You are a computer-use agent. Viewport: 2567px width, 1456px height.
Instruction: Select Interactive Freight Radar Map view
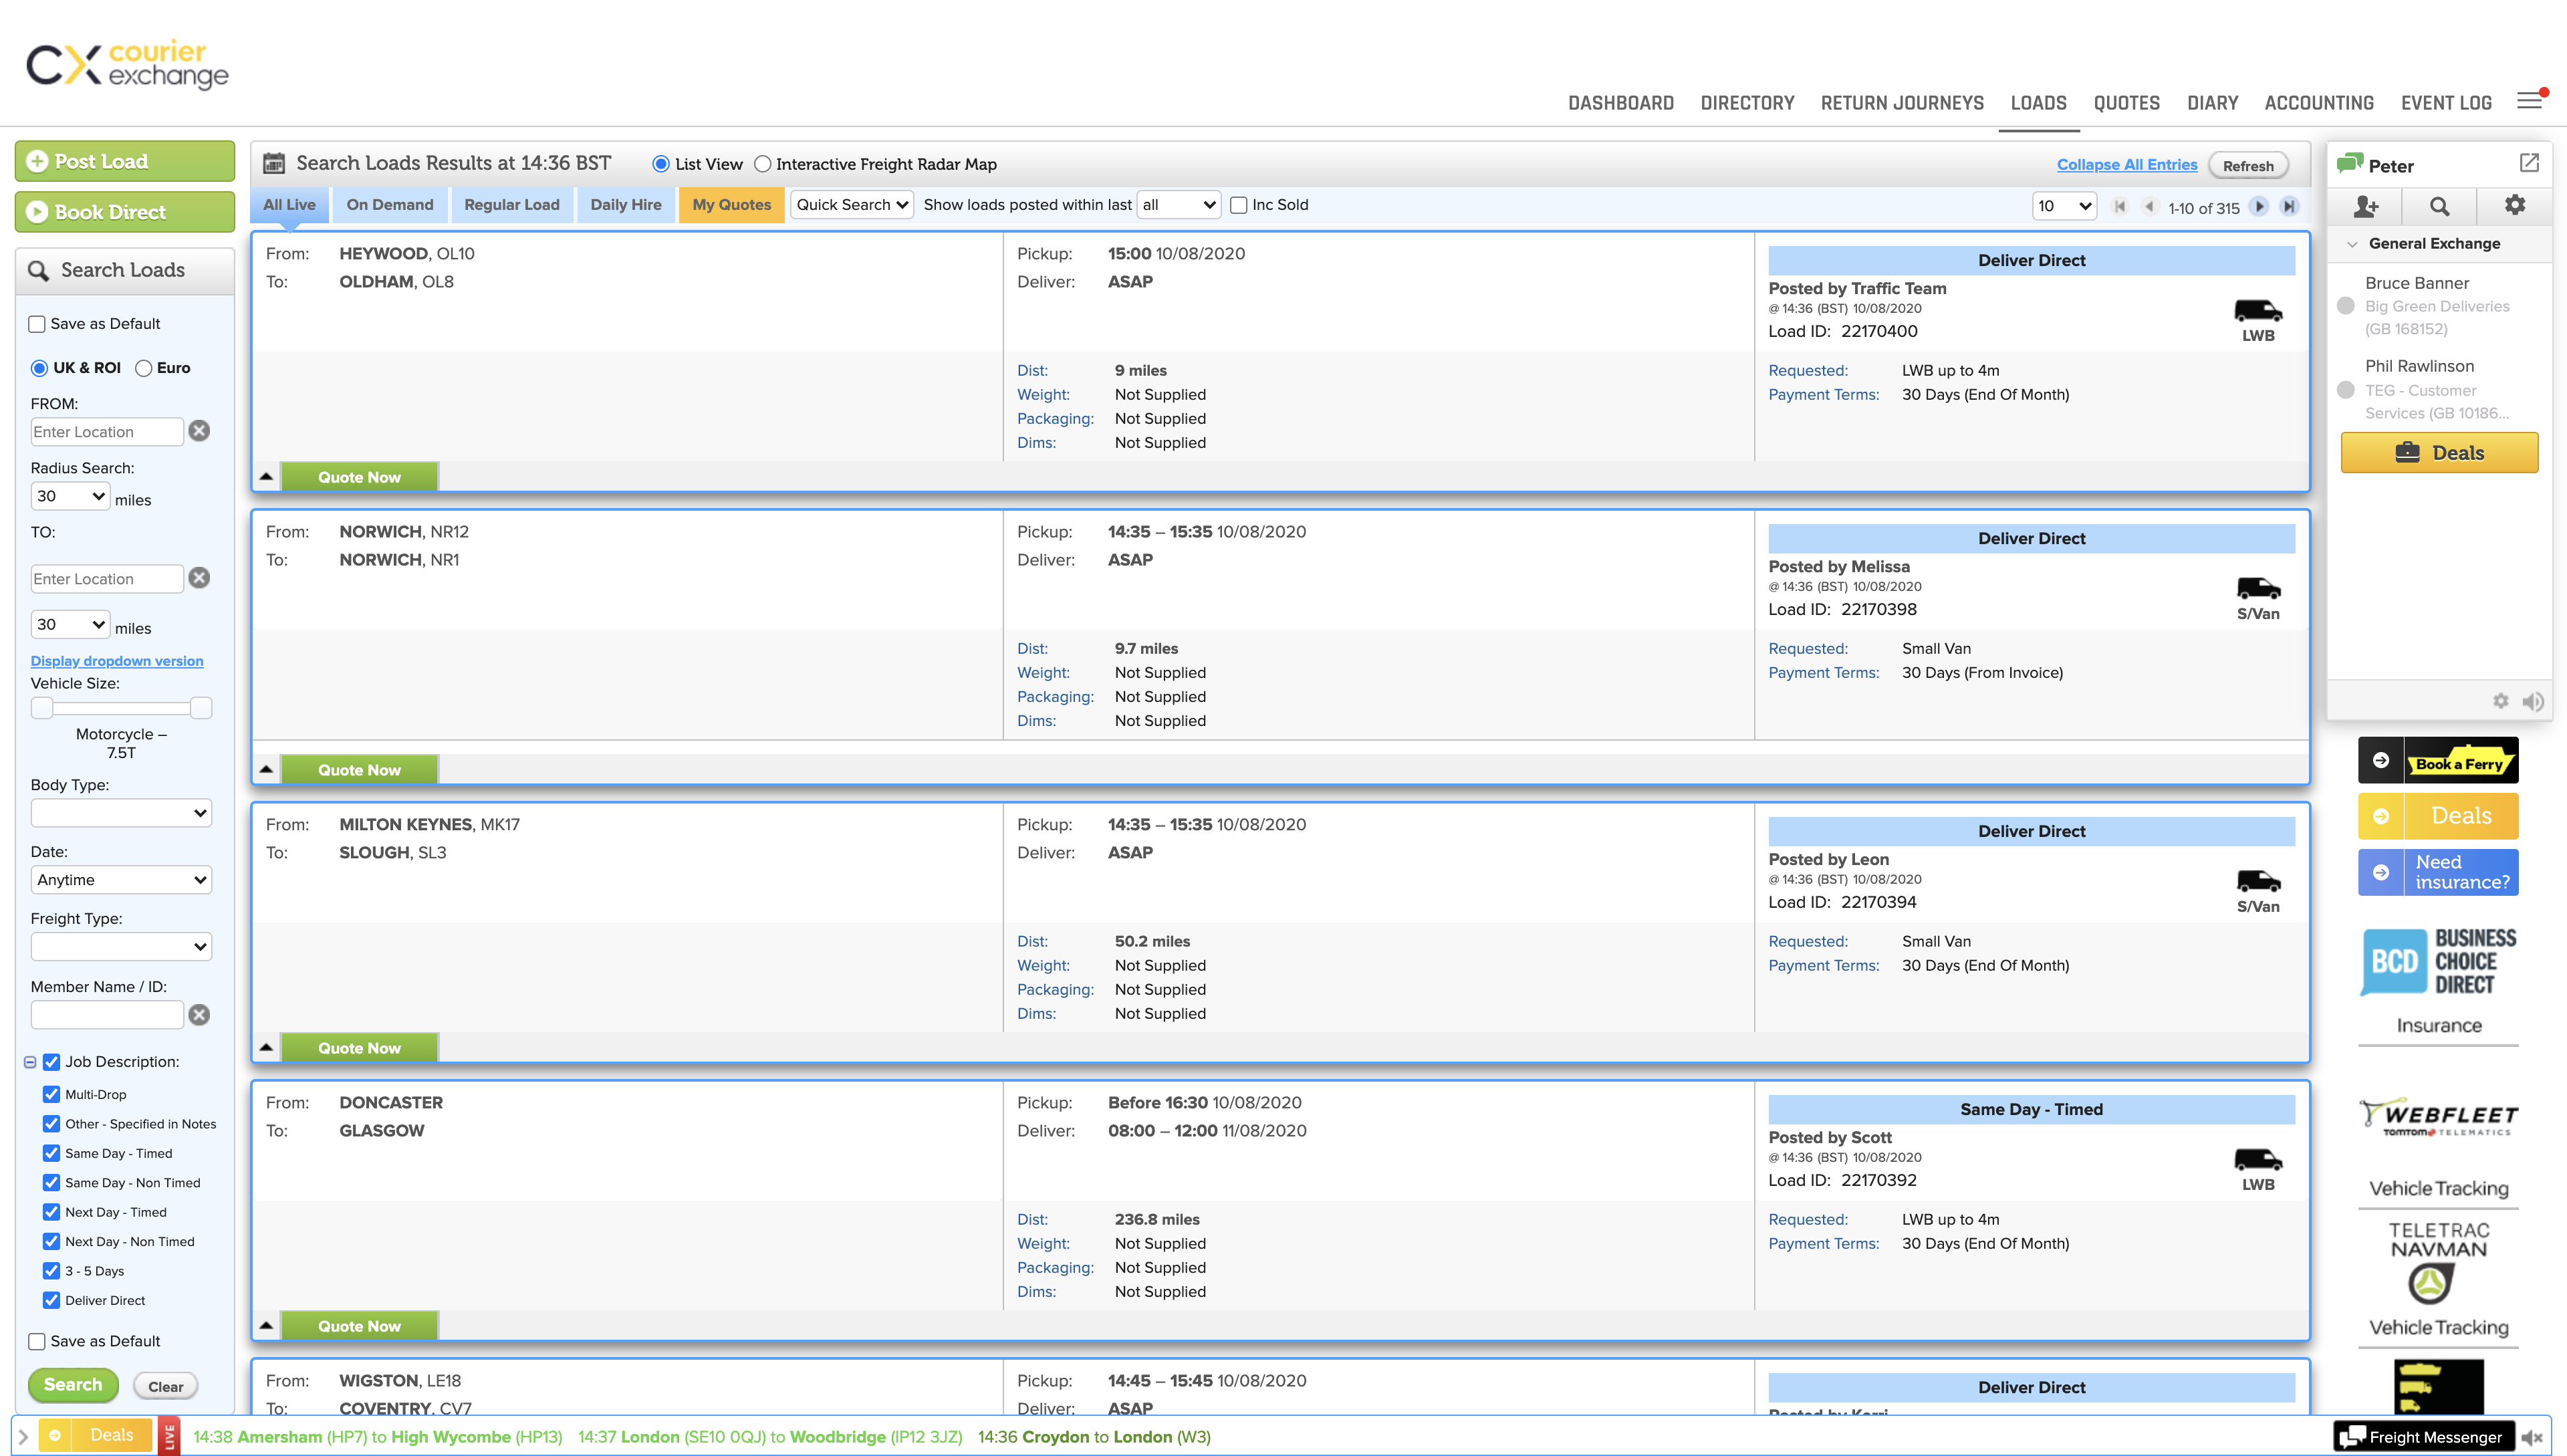click(x=763, y=164)
